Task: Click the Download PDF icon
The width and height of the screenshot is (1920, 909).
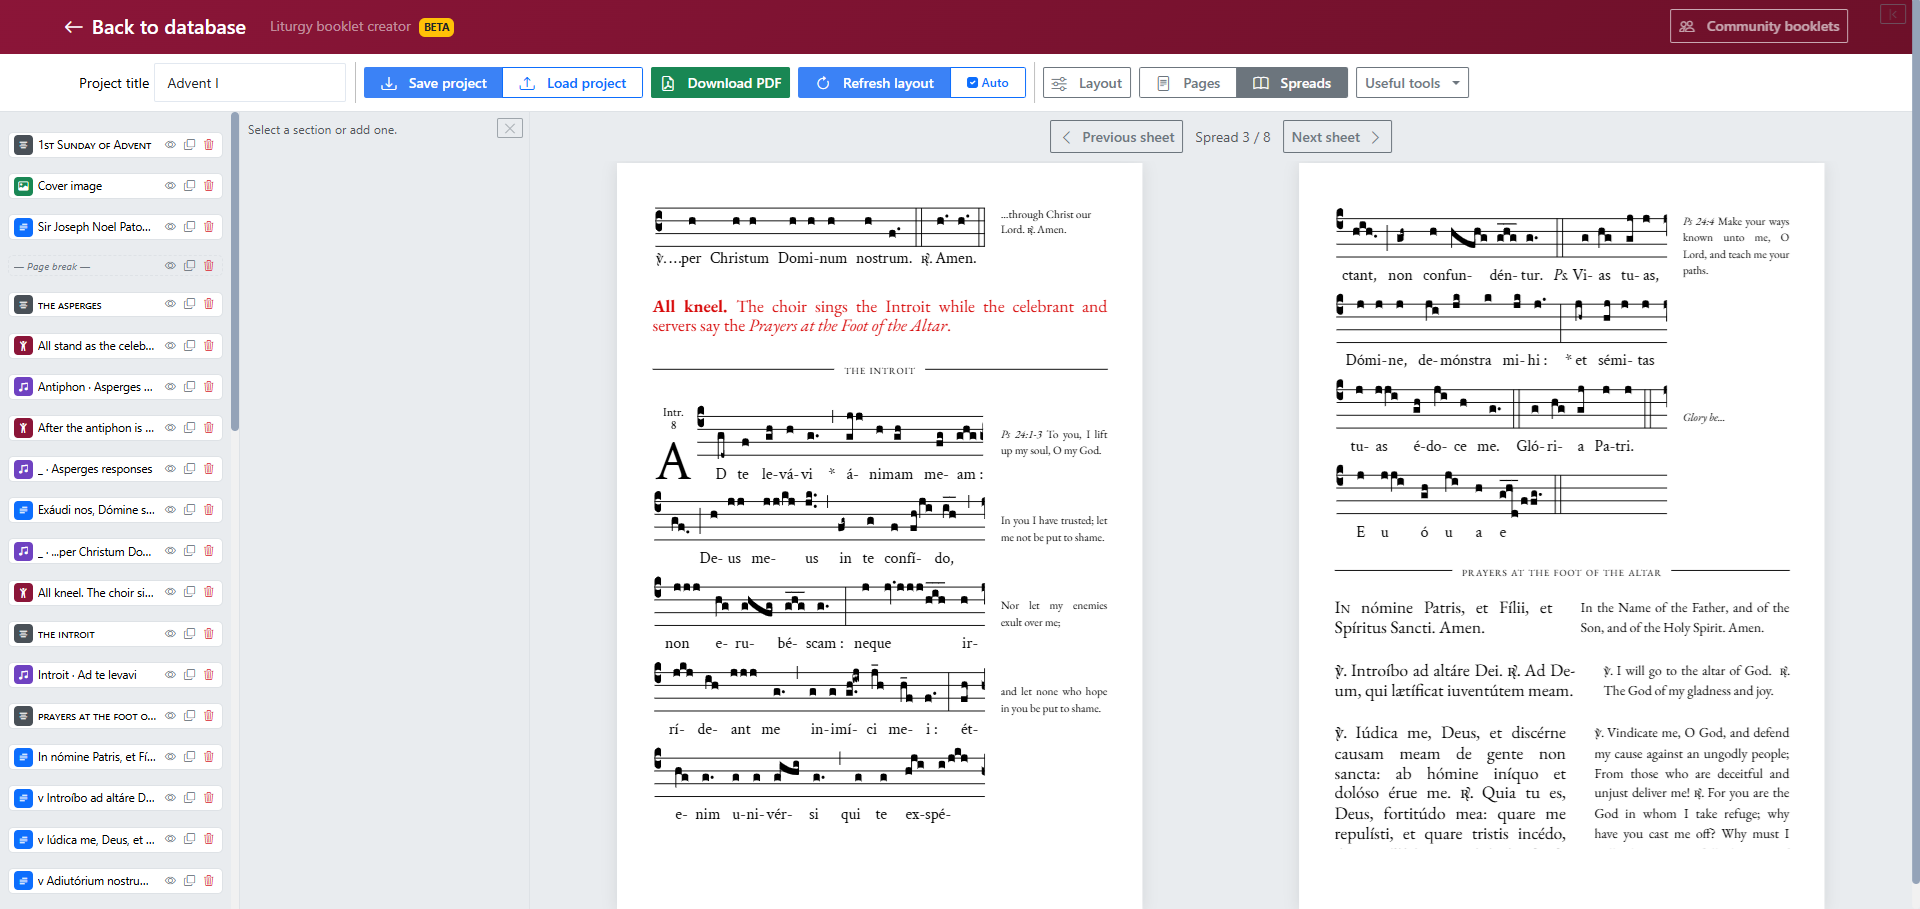Action: (x=668, y=83)
